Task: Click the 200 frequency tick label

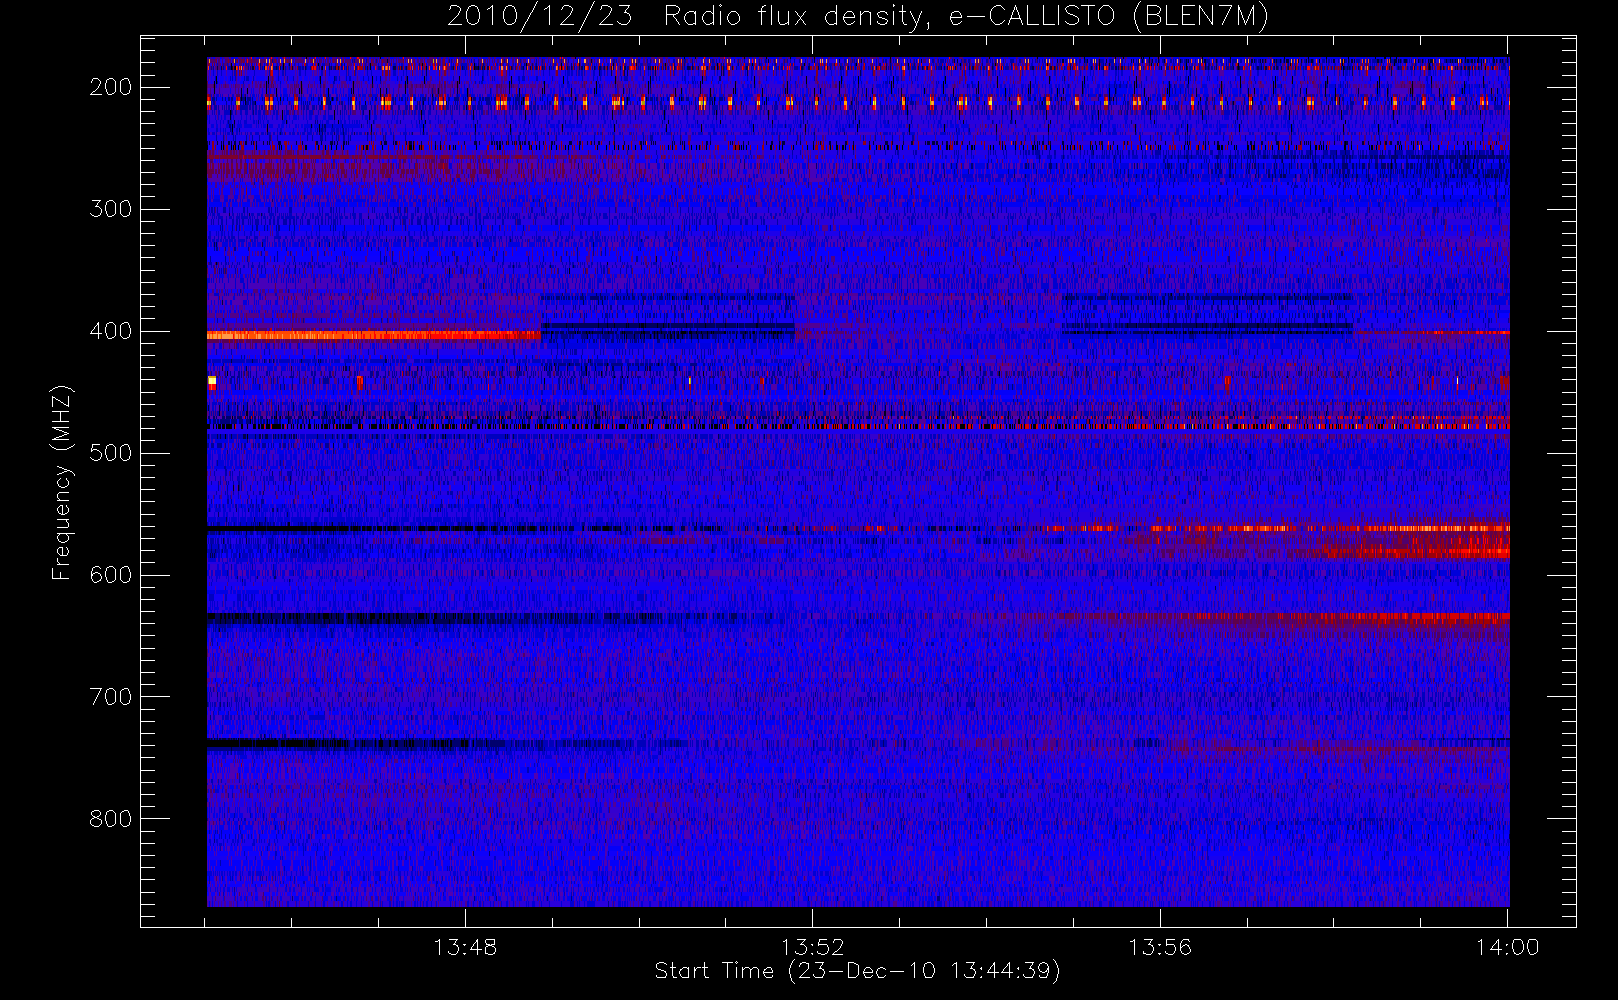Action: [111, 87]
